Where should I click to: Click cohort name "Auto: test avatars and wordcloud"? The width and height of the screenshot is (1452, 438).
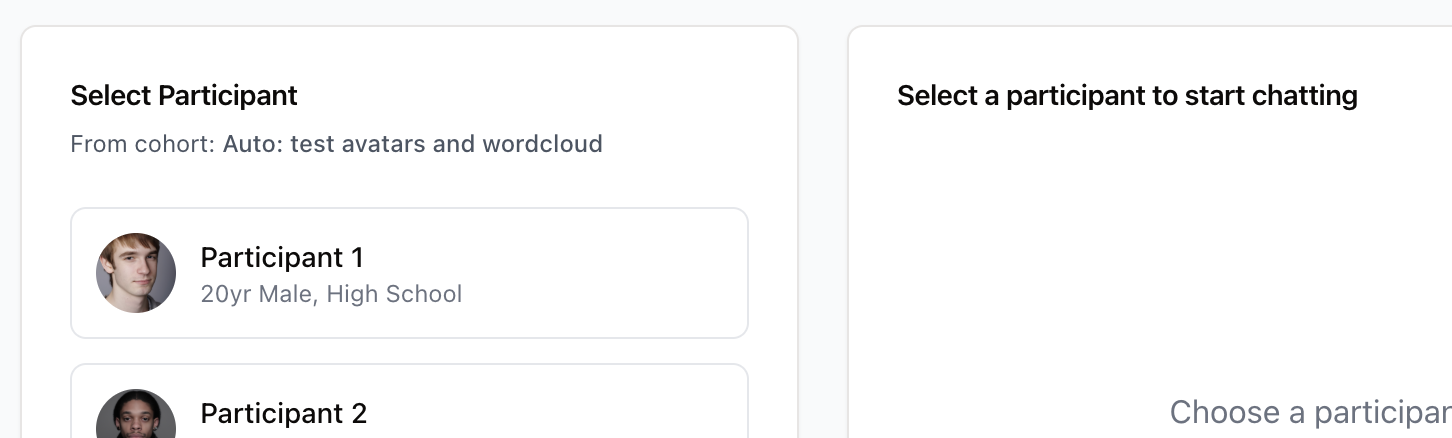click(x=412, y=144)
